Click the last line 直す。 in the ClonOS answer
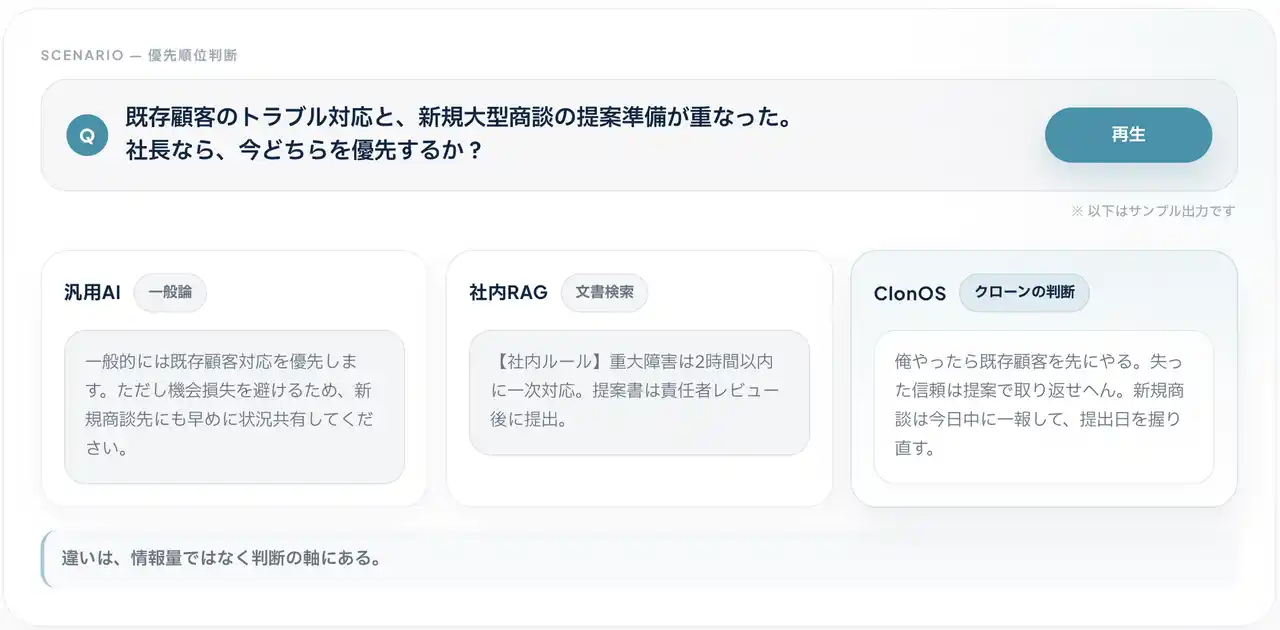This screenshot has height=630, width=1280. [914, 448]
